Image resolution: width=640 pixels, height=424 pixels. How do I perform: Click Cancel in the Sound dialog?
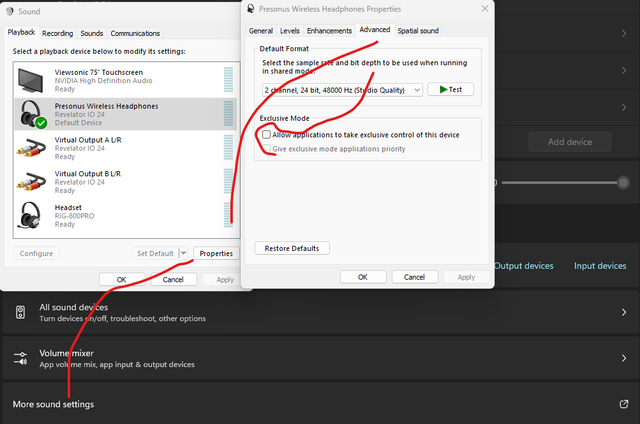[173, 279]
